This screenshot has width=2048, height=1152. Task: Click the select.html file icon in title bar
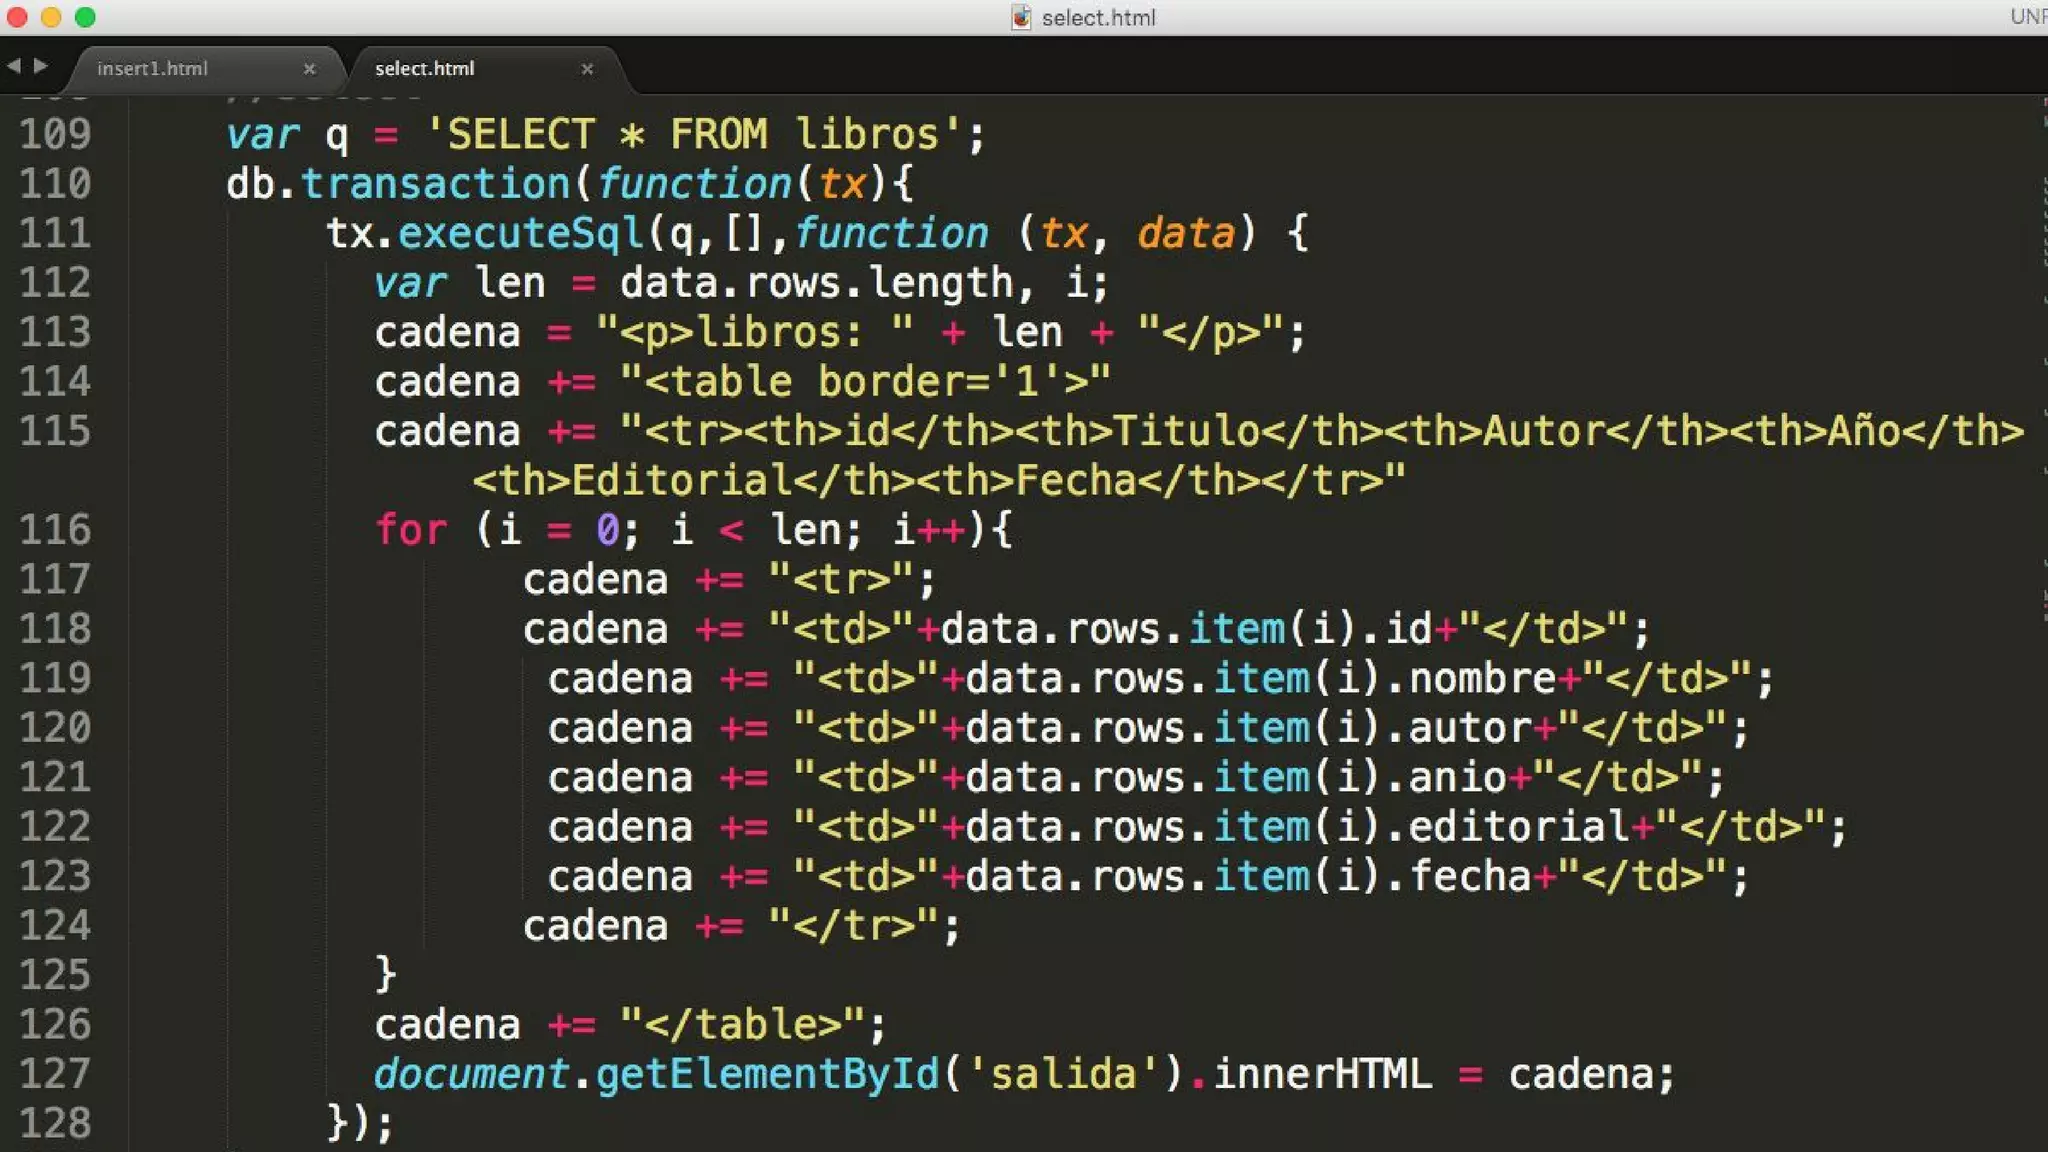(1020, 17)
